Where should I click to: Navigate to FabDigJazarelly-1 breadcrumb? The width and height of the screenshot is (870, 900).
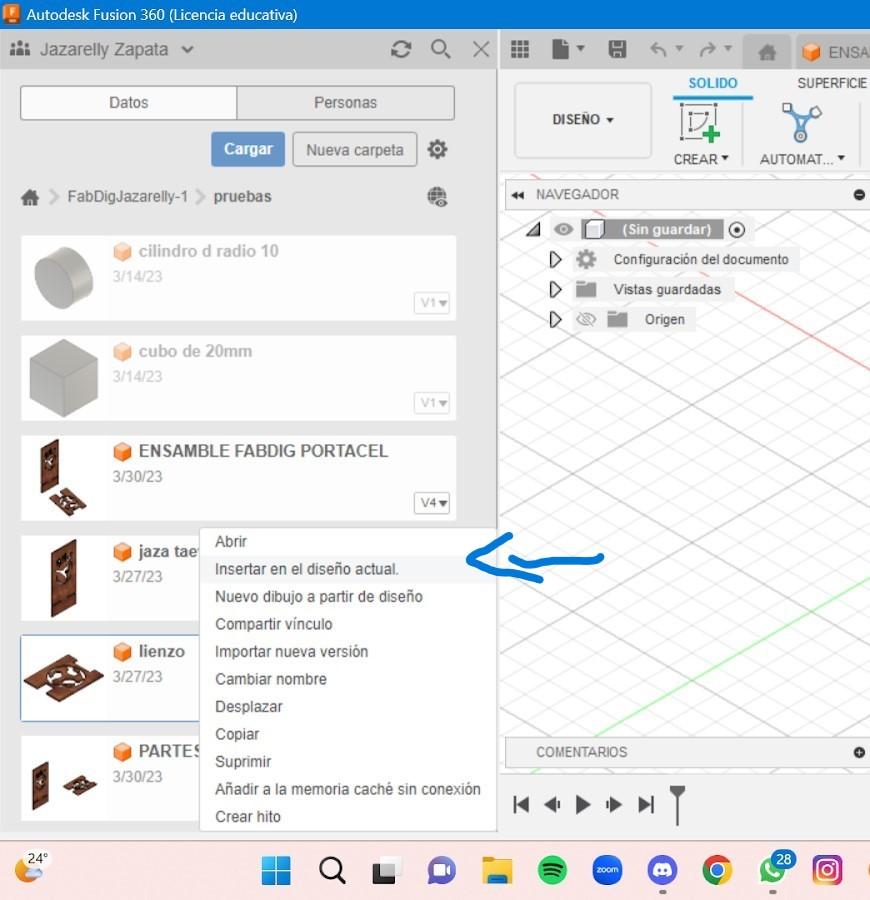click(127, 197)
